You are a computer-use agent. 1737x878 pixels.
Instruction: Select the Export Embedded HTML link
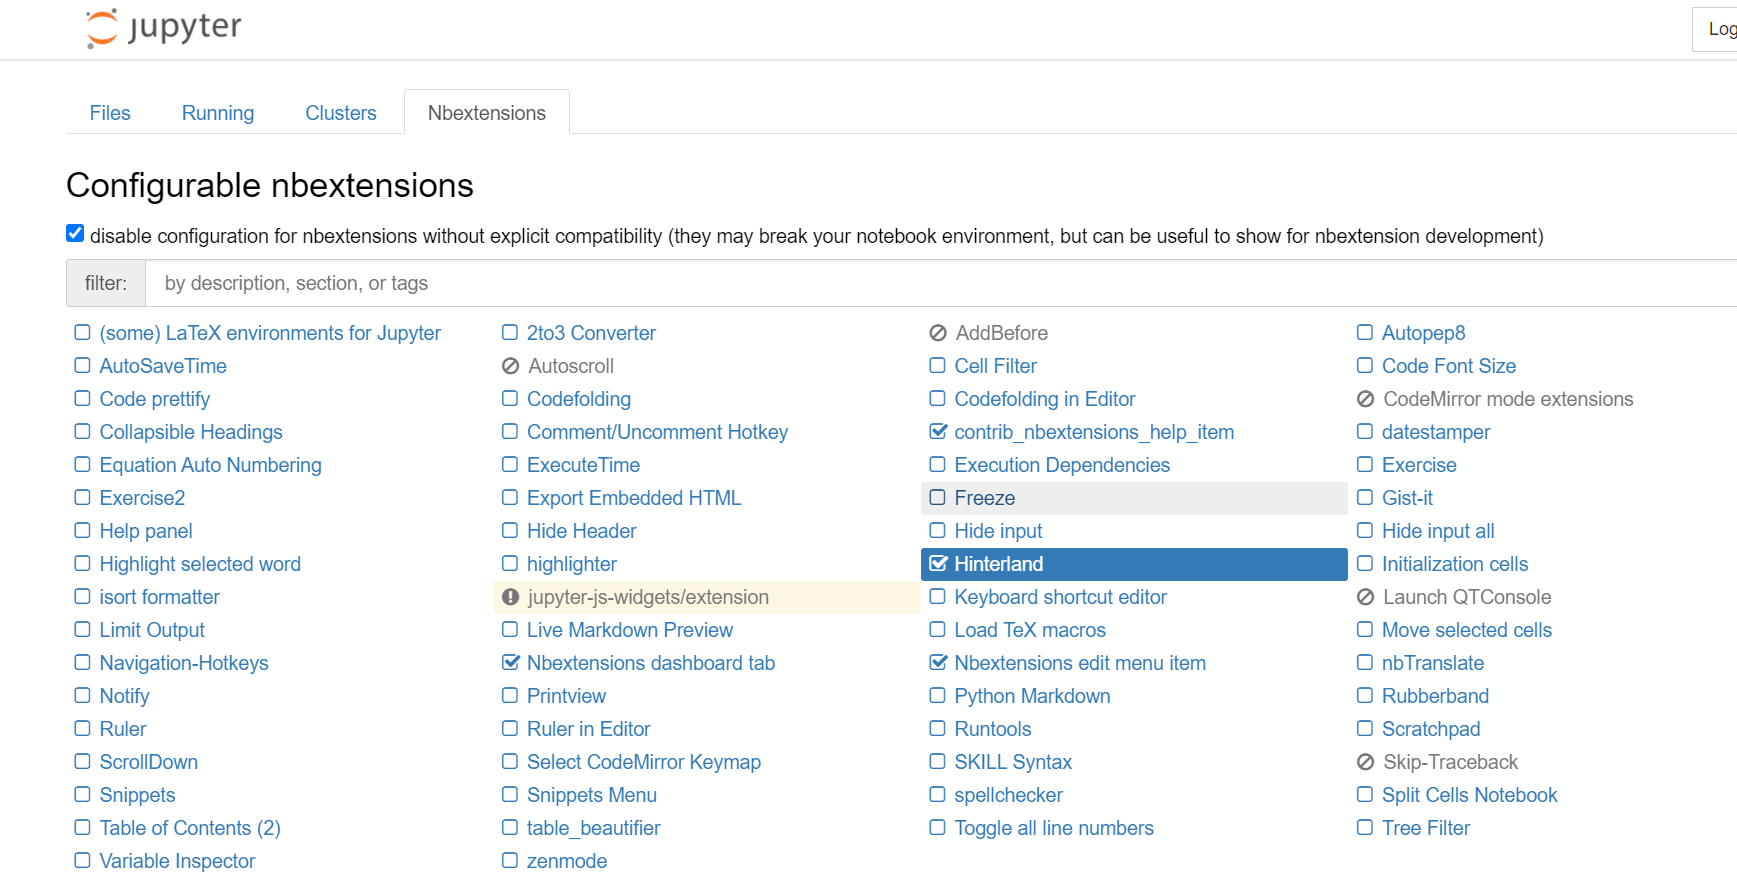634,498
